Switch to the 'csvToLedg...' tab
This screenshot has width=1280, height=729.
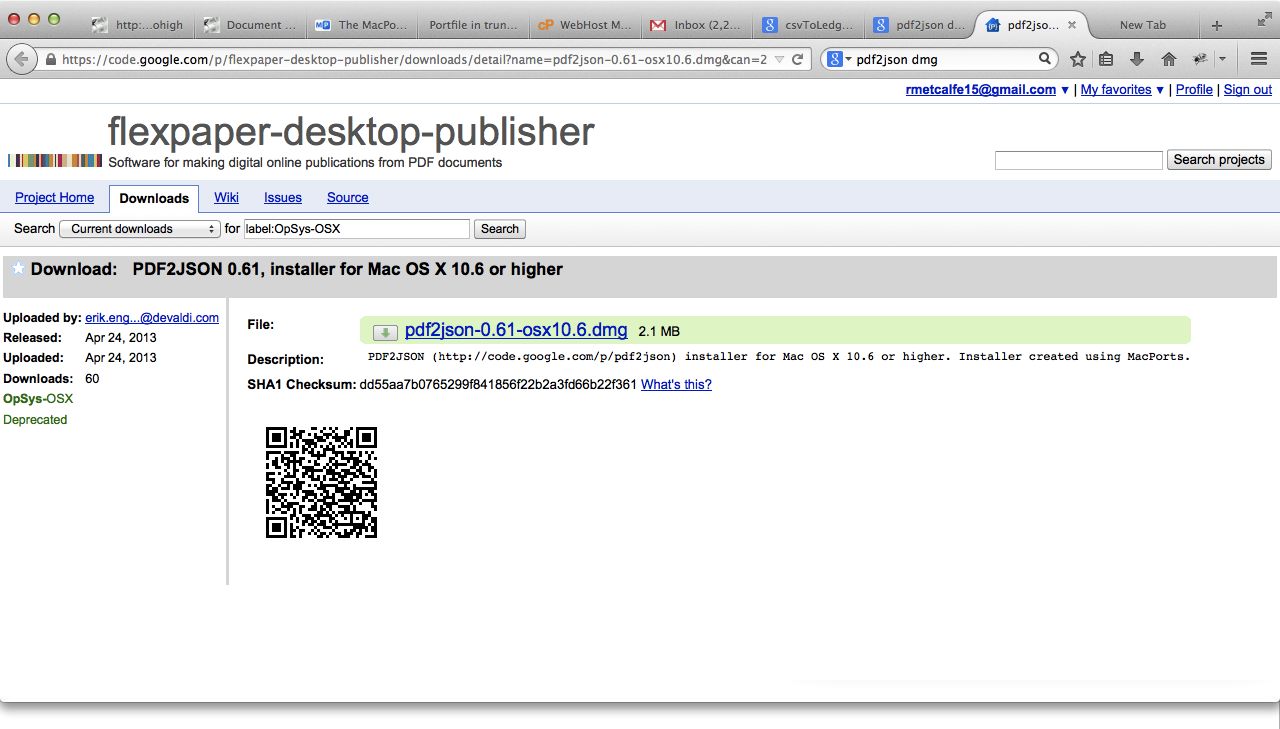pos(808,25)
